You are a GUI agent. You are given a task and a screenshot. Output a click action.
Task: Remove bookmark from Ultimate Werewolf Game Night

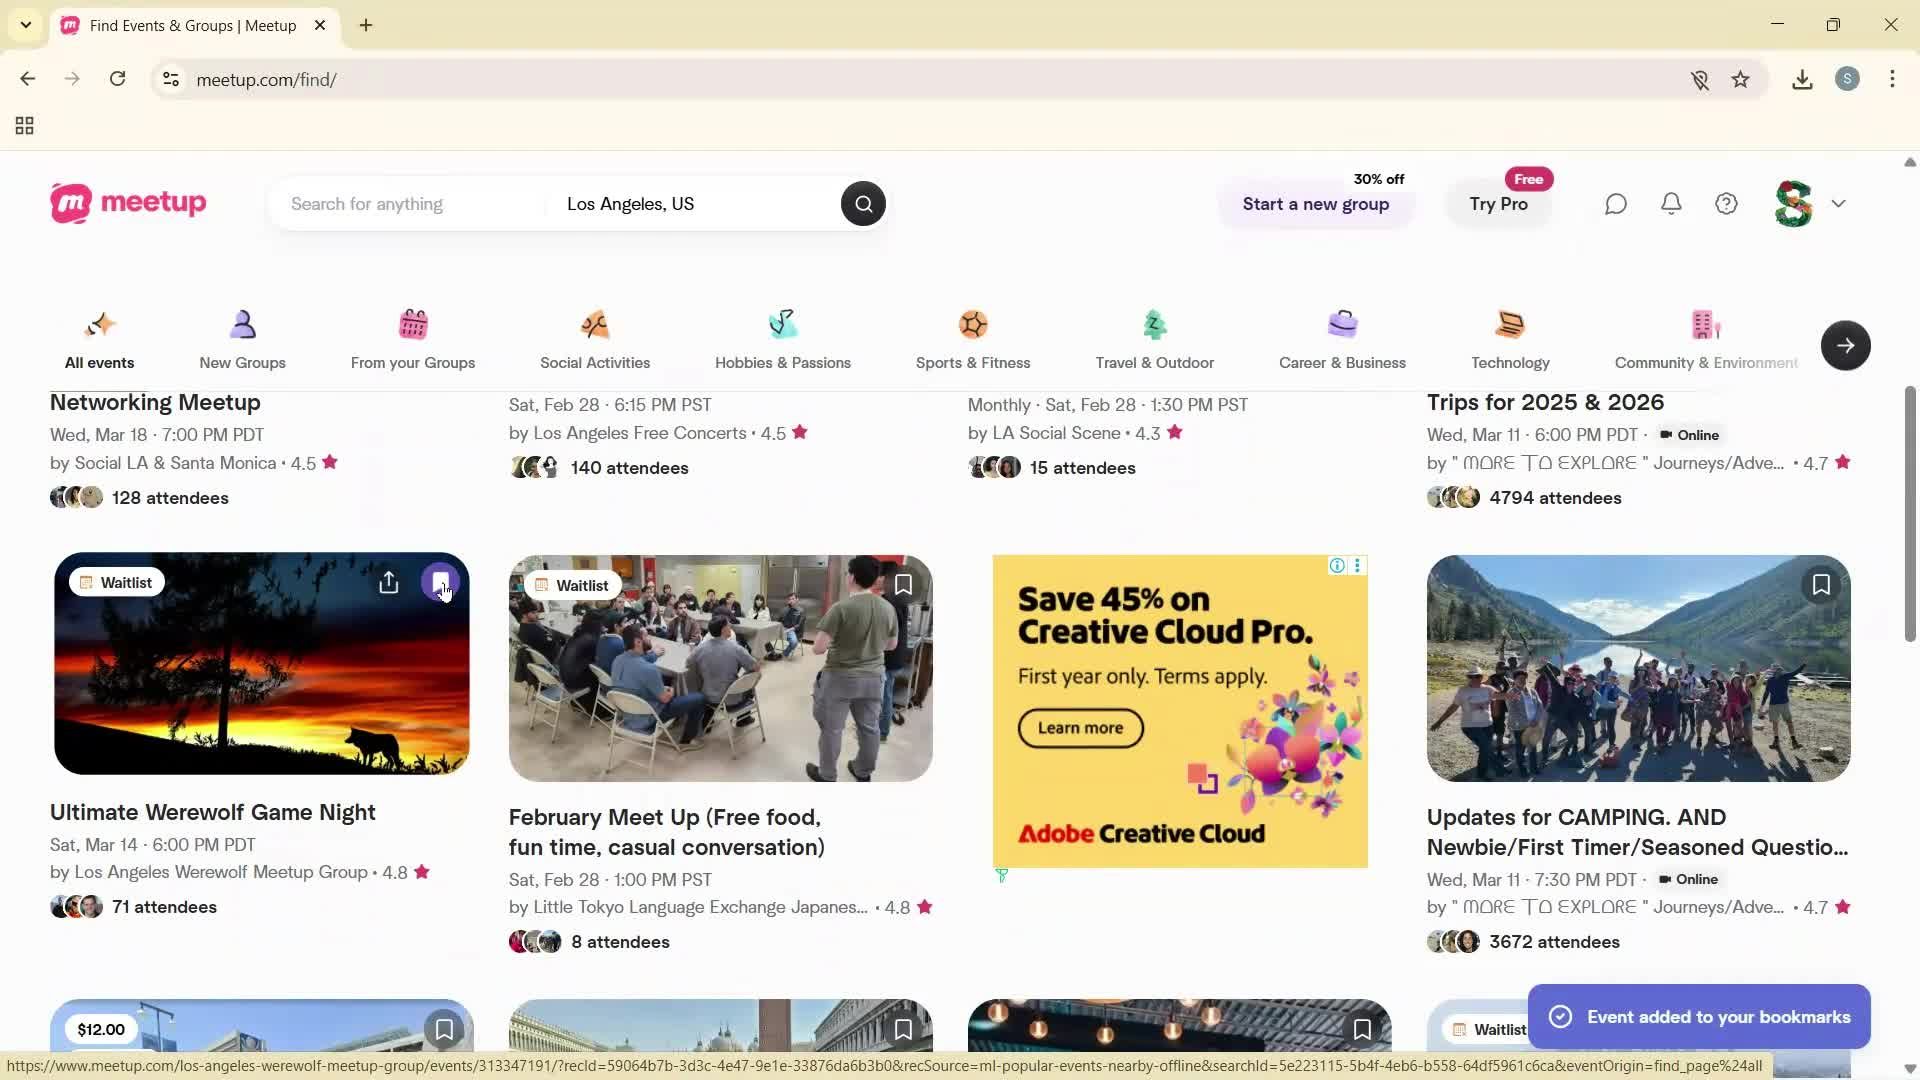click(x=440, y=583)
